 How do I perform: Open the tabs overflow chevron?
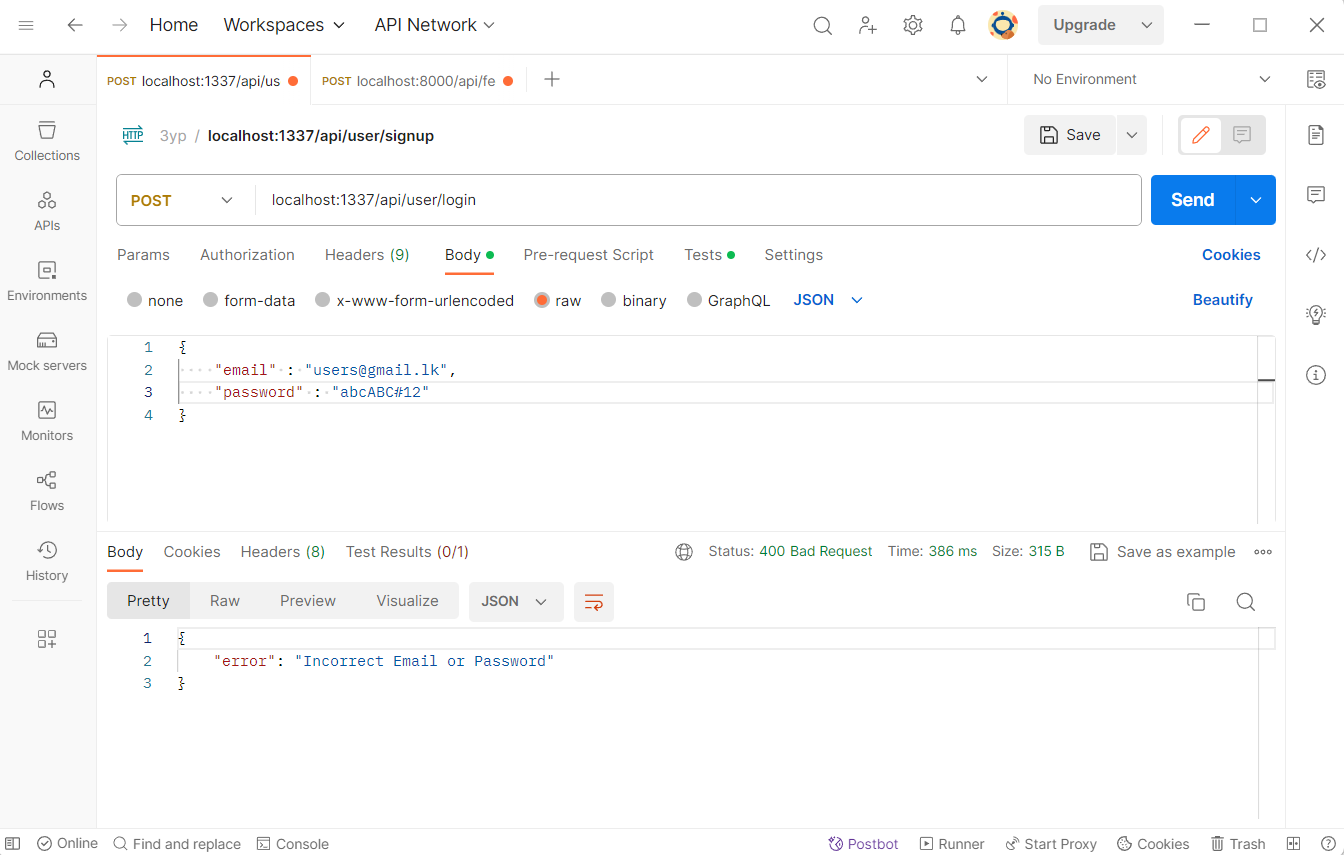coord(981,79)
